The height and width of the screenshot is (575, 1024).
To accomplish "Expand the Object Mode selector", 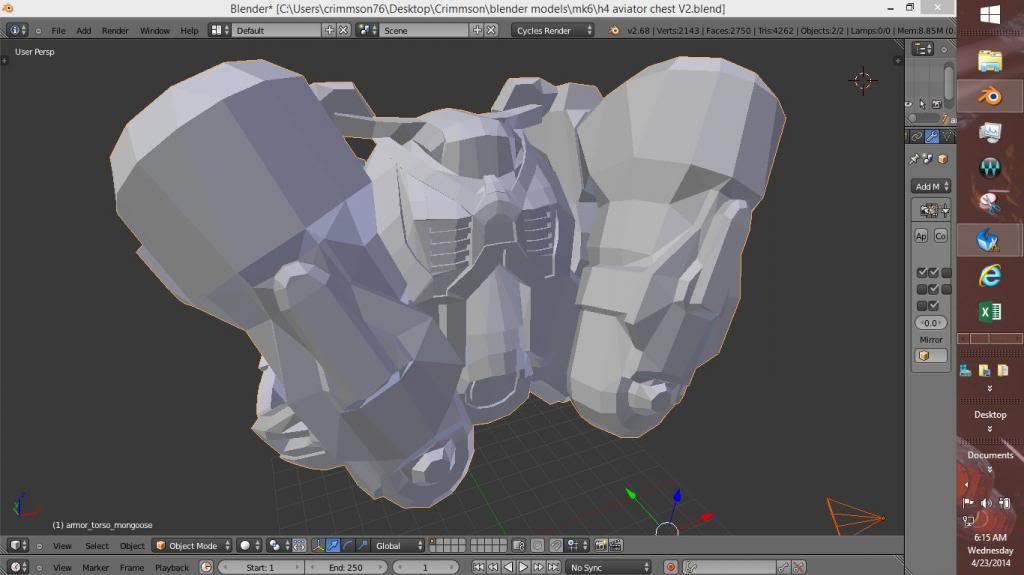I will tap(192, 546).
